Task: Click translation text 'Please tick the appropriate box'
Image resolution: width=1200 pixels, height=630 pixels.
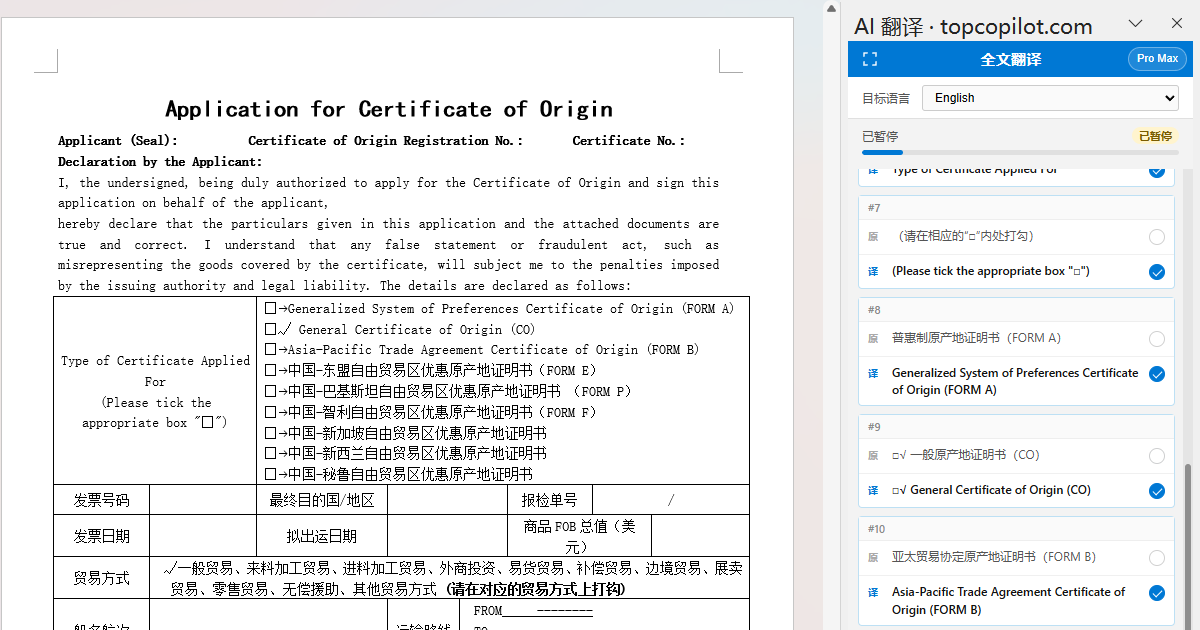Action: (991, 271)
